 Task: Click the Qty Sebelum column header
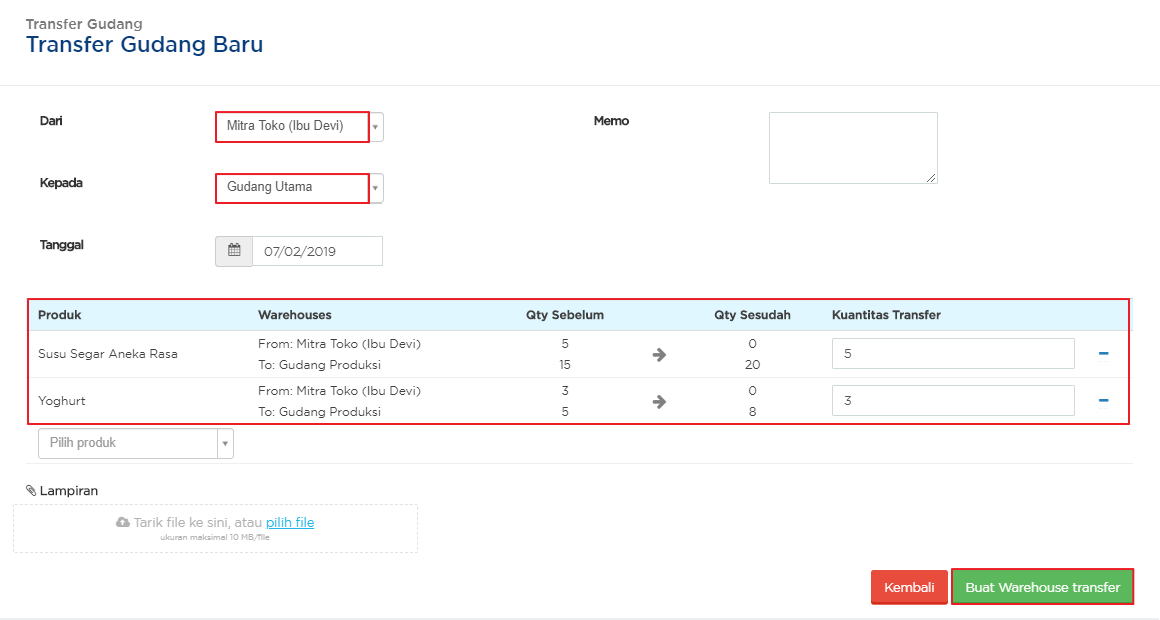564,315
